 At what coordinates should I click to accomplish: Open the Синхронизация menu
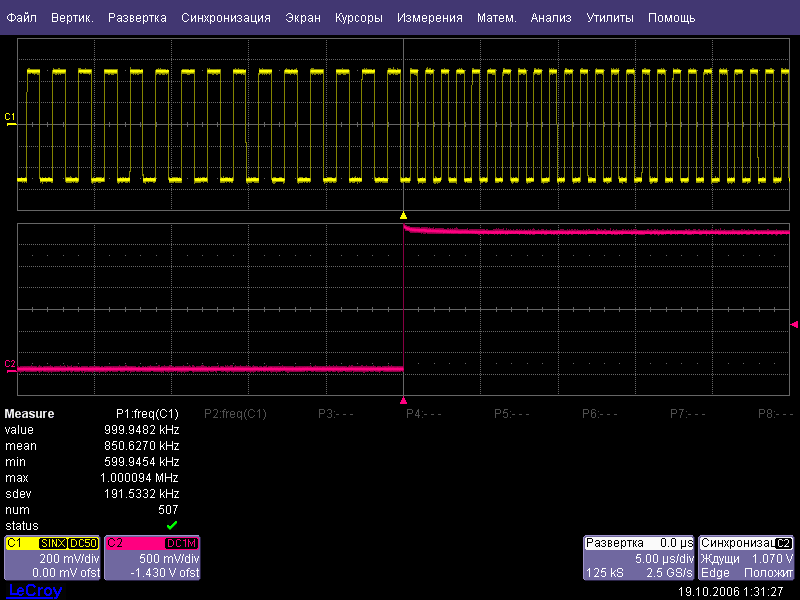226,18
